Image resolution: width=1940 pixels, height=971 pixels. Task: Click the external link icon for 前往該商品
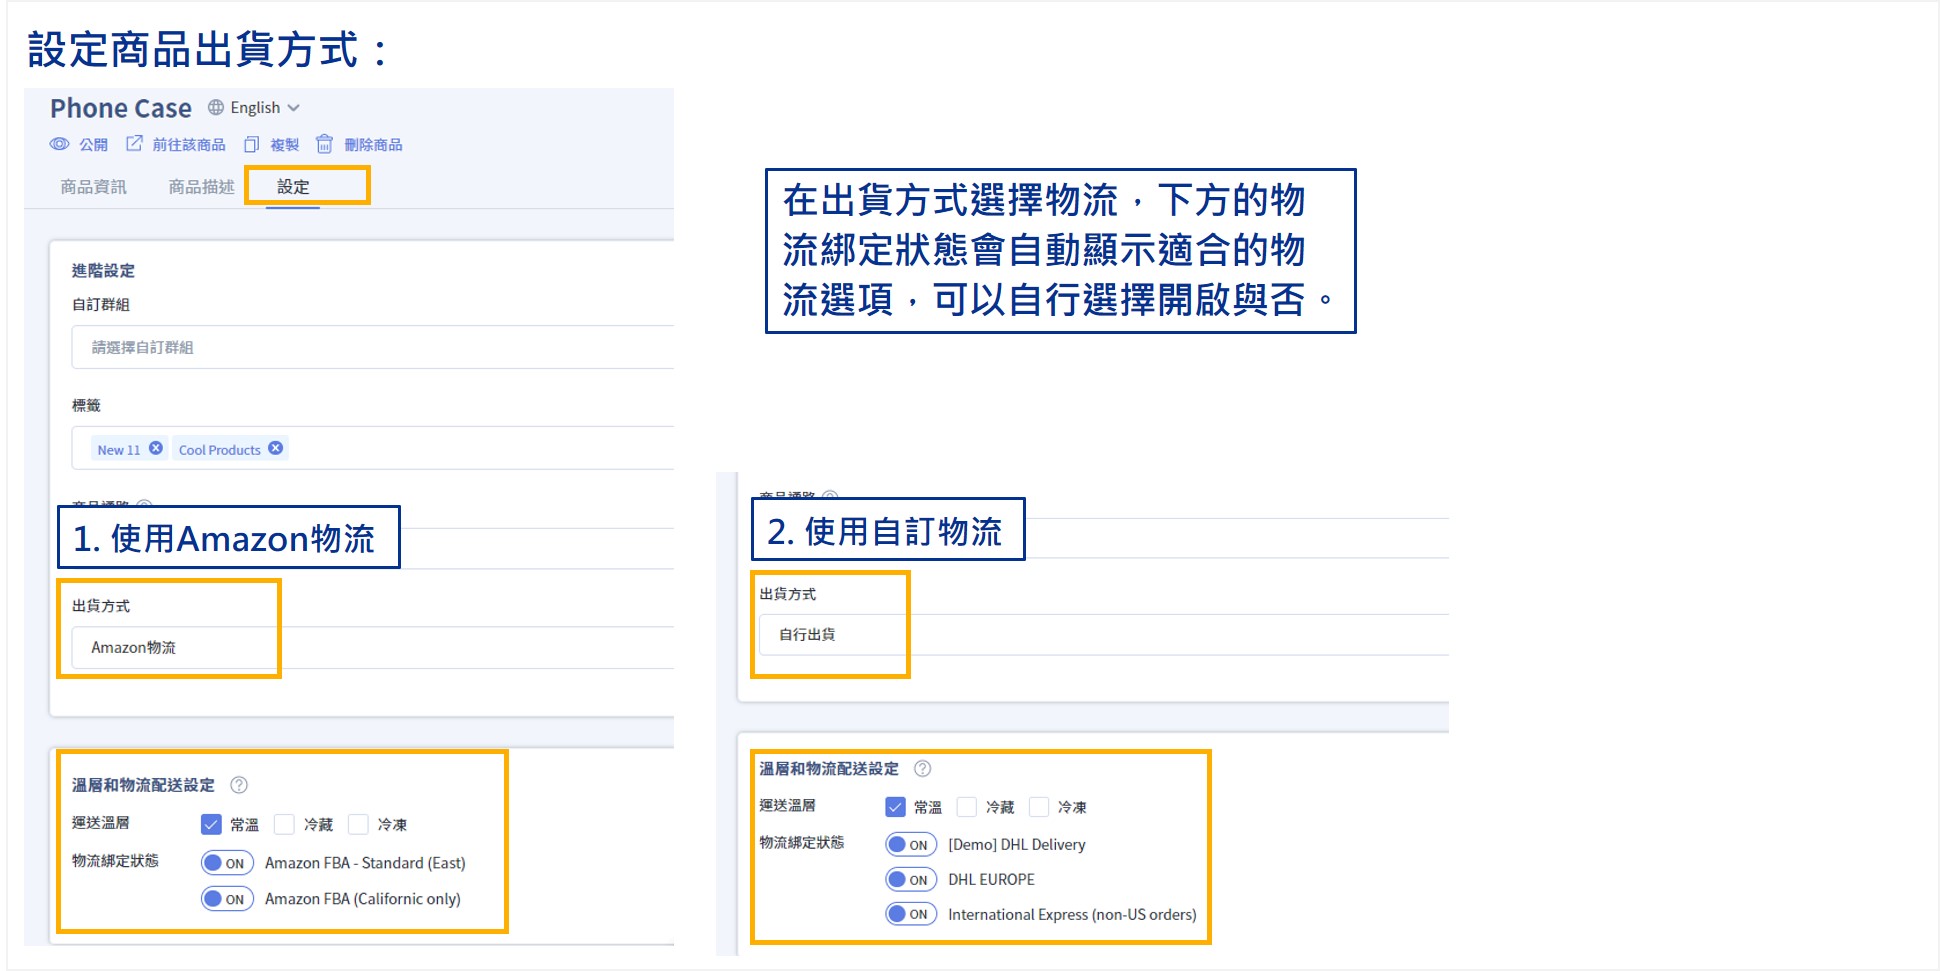[x=134, y=144]
